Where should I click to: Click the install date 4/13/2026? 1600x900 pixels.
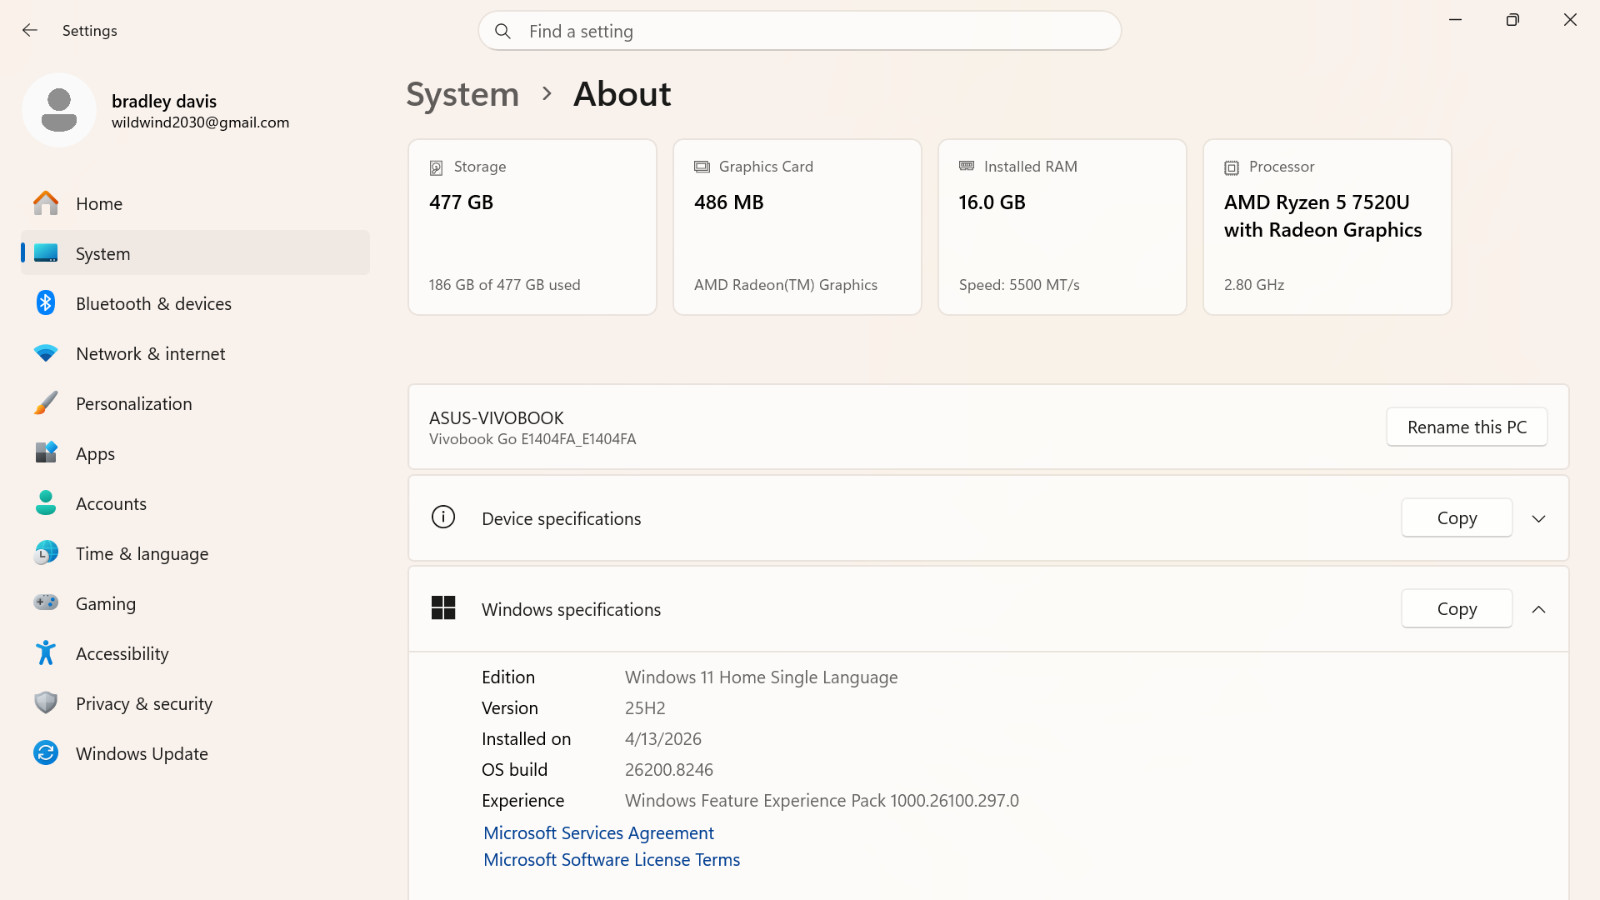(x=663, y=739)
